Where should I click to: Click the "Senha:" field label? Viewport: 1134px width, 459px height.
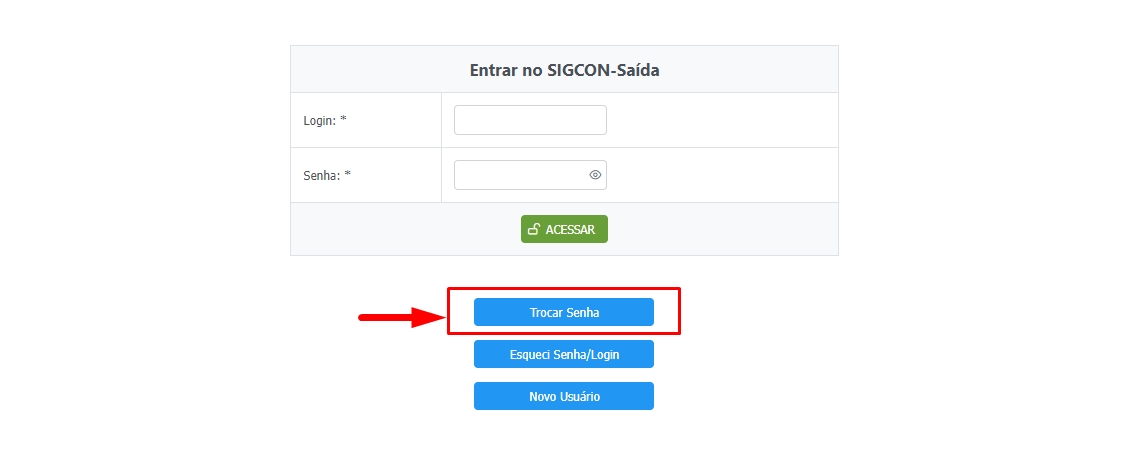tap(321, 175)
